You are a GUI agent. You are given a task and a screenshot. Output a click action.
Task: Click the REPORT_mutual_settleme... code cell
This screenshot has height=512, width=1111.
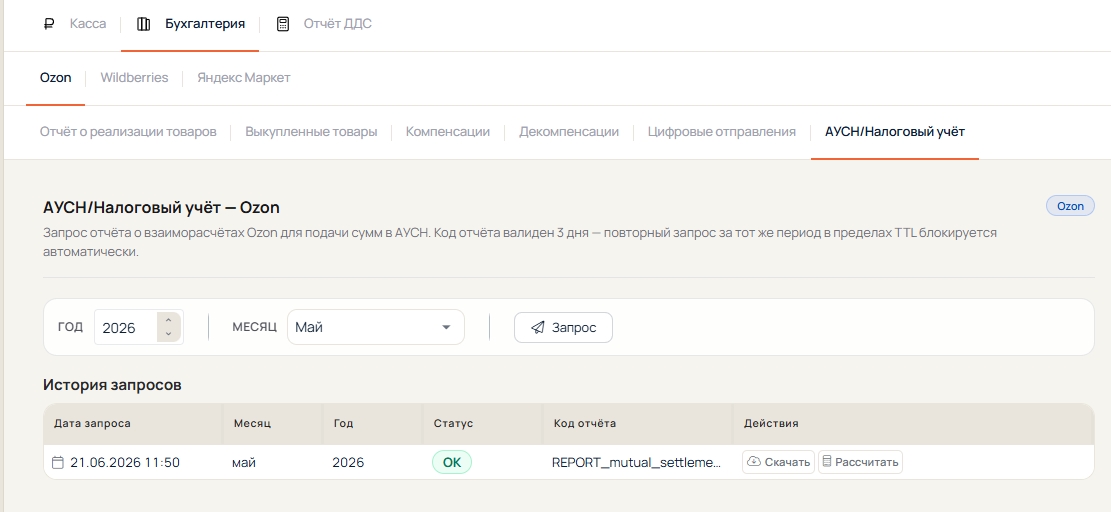pyautogui.click(x=637, y=462)
